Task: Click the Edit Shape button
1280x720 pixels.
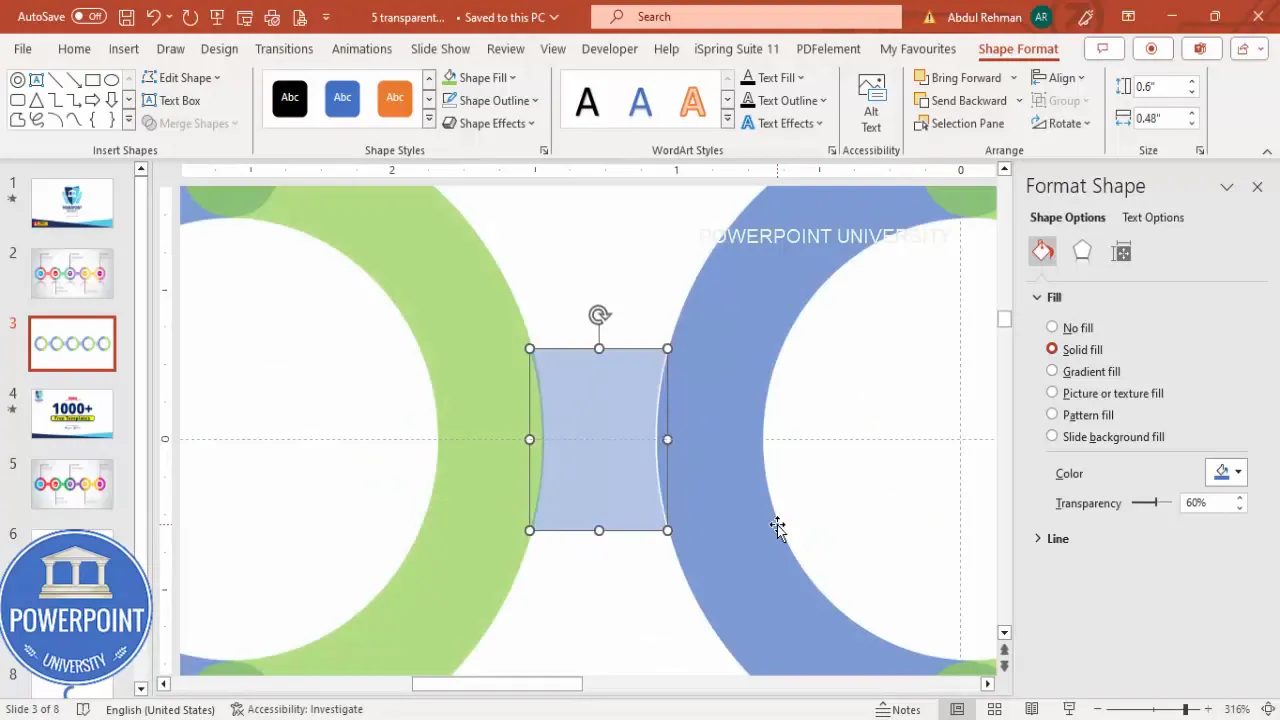Action: point(185,77)
